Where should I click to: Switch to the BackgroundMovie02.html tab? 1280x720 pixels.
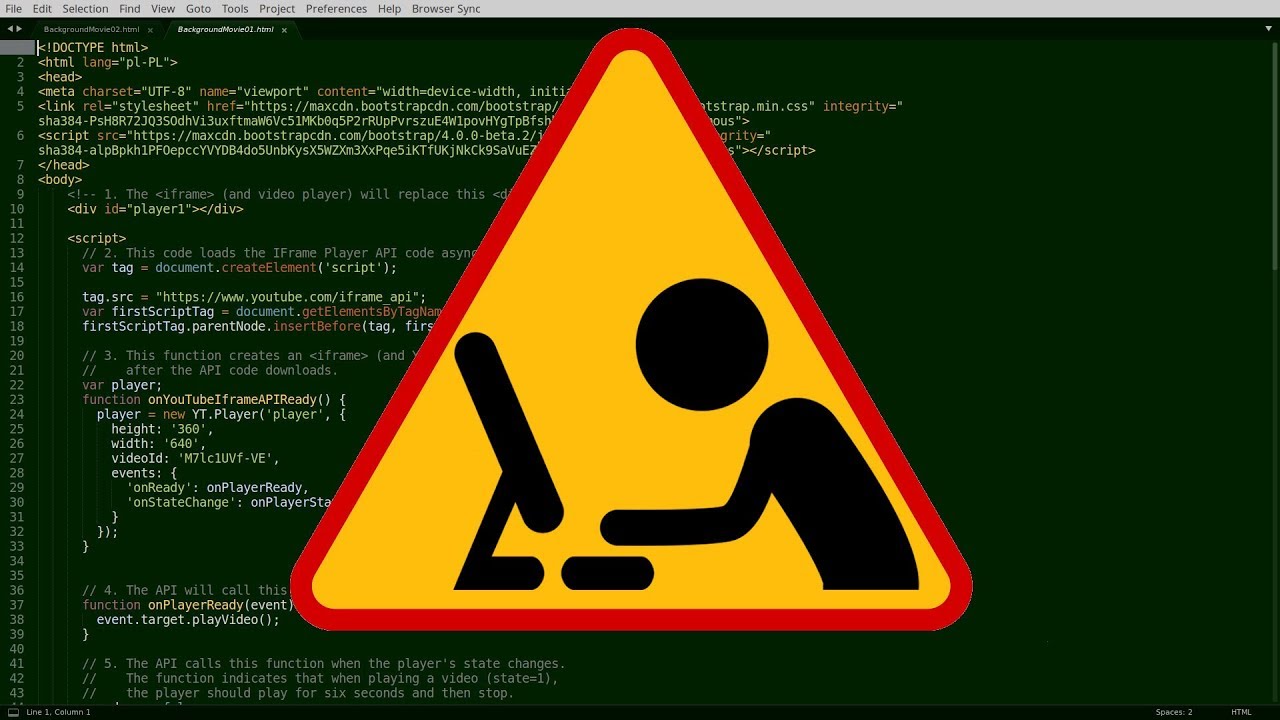point(91,29)
